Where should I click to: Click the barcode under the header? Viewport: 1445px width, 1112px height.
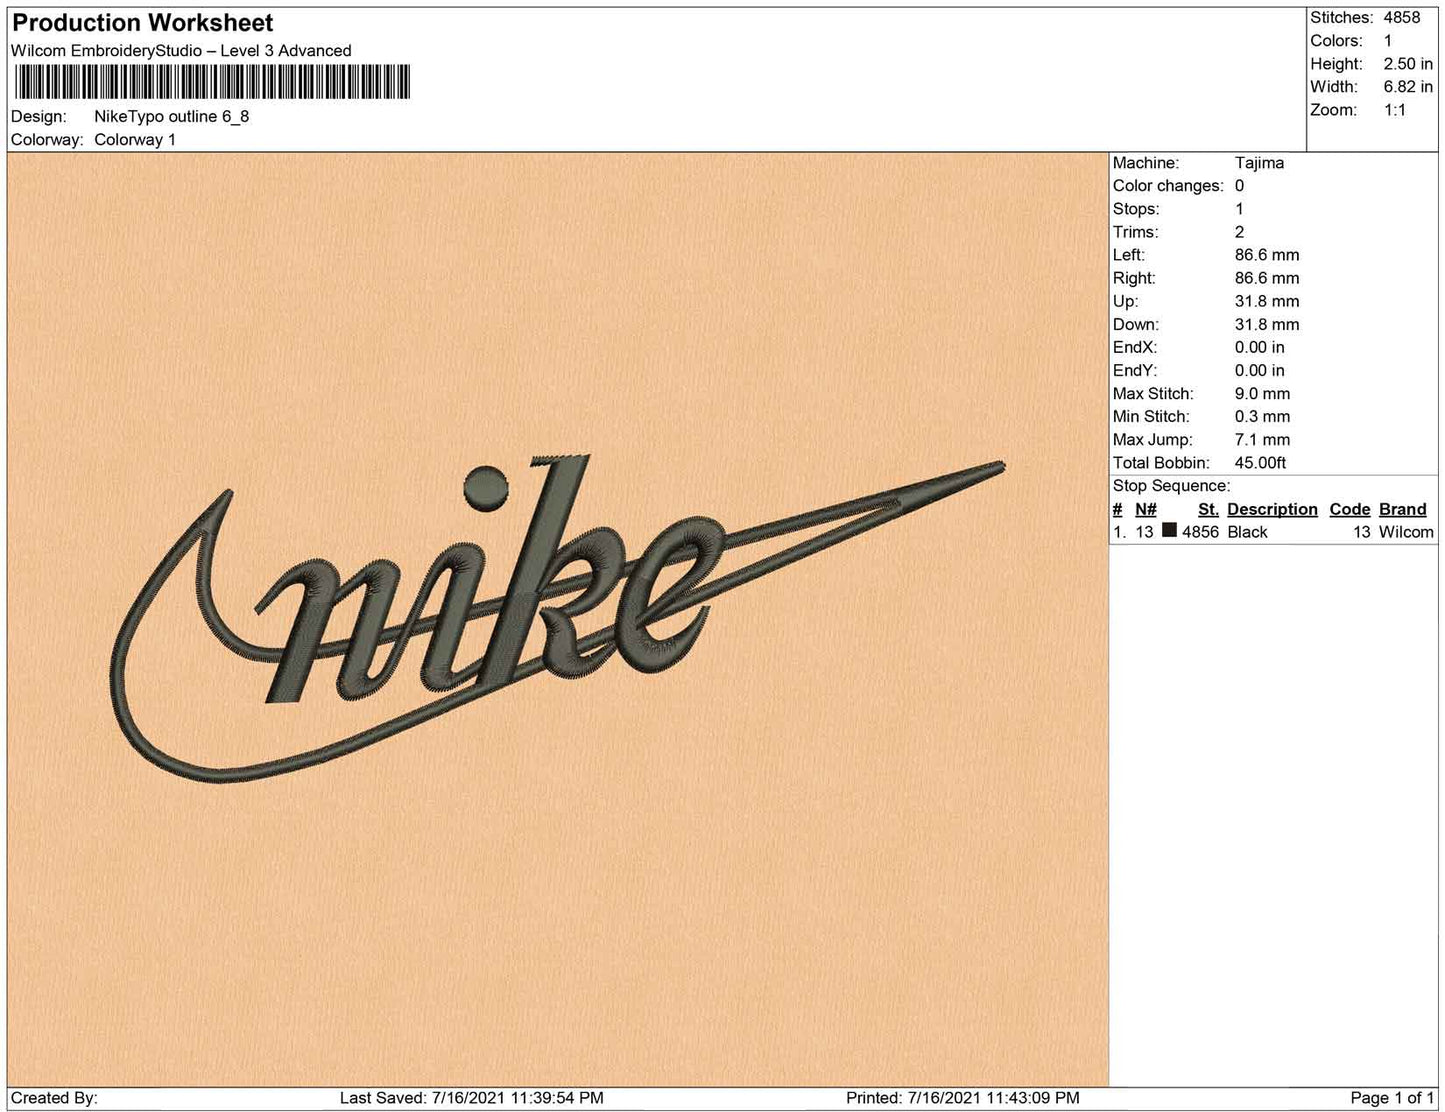pos(211,82)
